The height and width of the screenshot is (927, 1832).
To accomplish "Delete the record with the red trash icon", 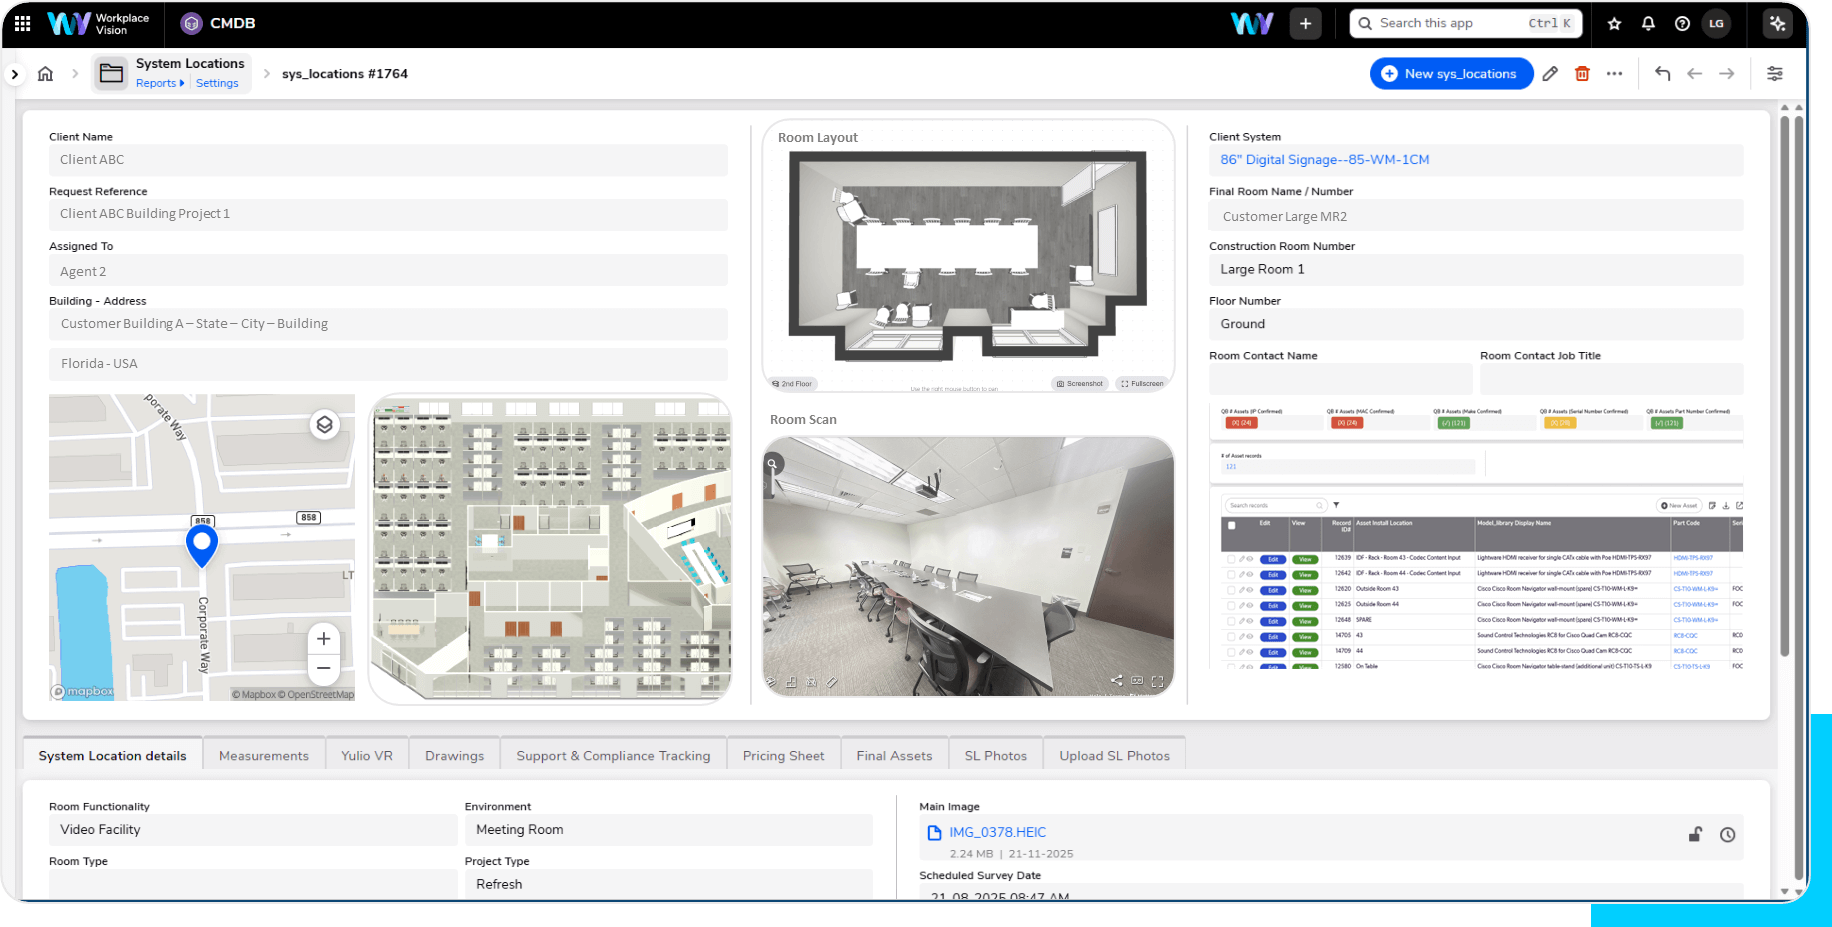I will pos(1582,74).
